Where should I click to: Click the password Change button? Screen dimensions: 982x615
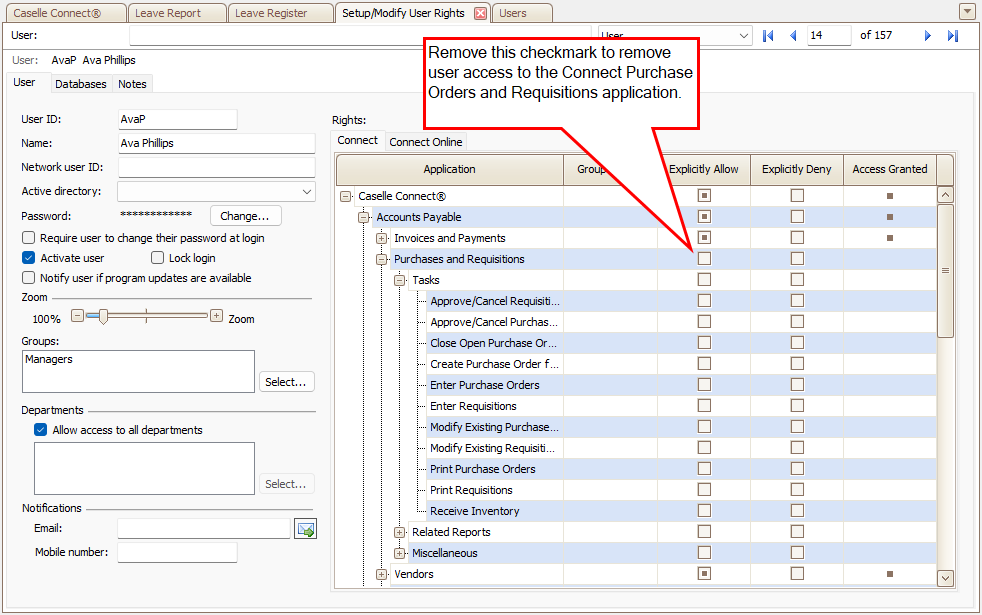tap(245, 216)
